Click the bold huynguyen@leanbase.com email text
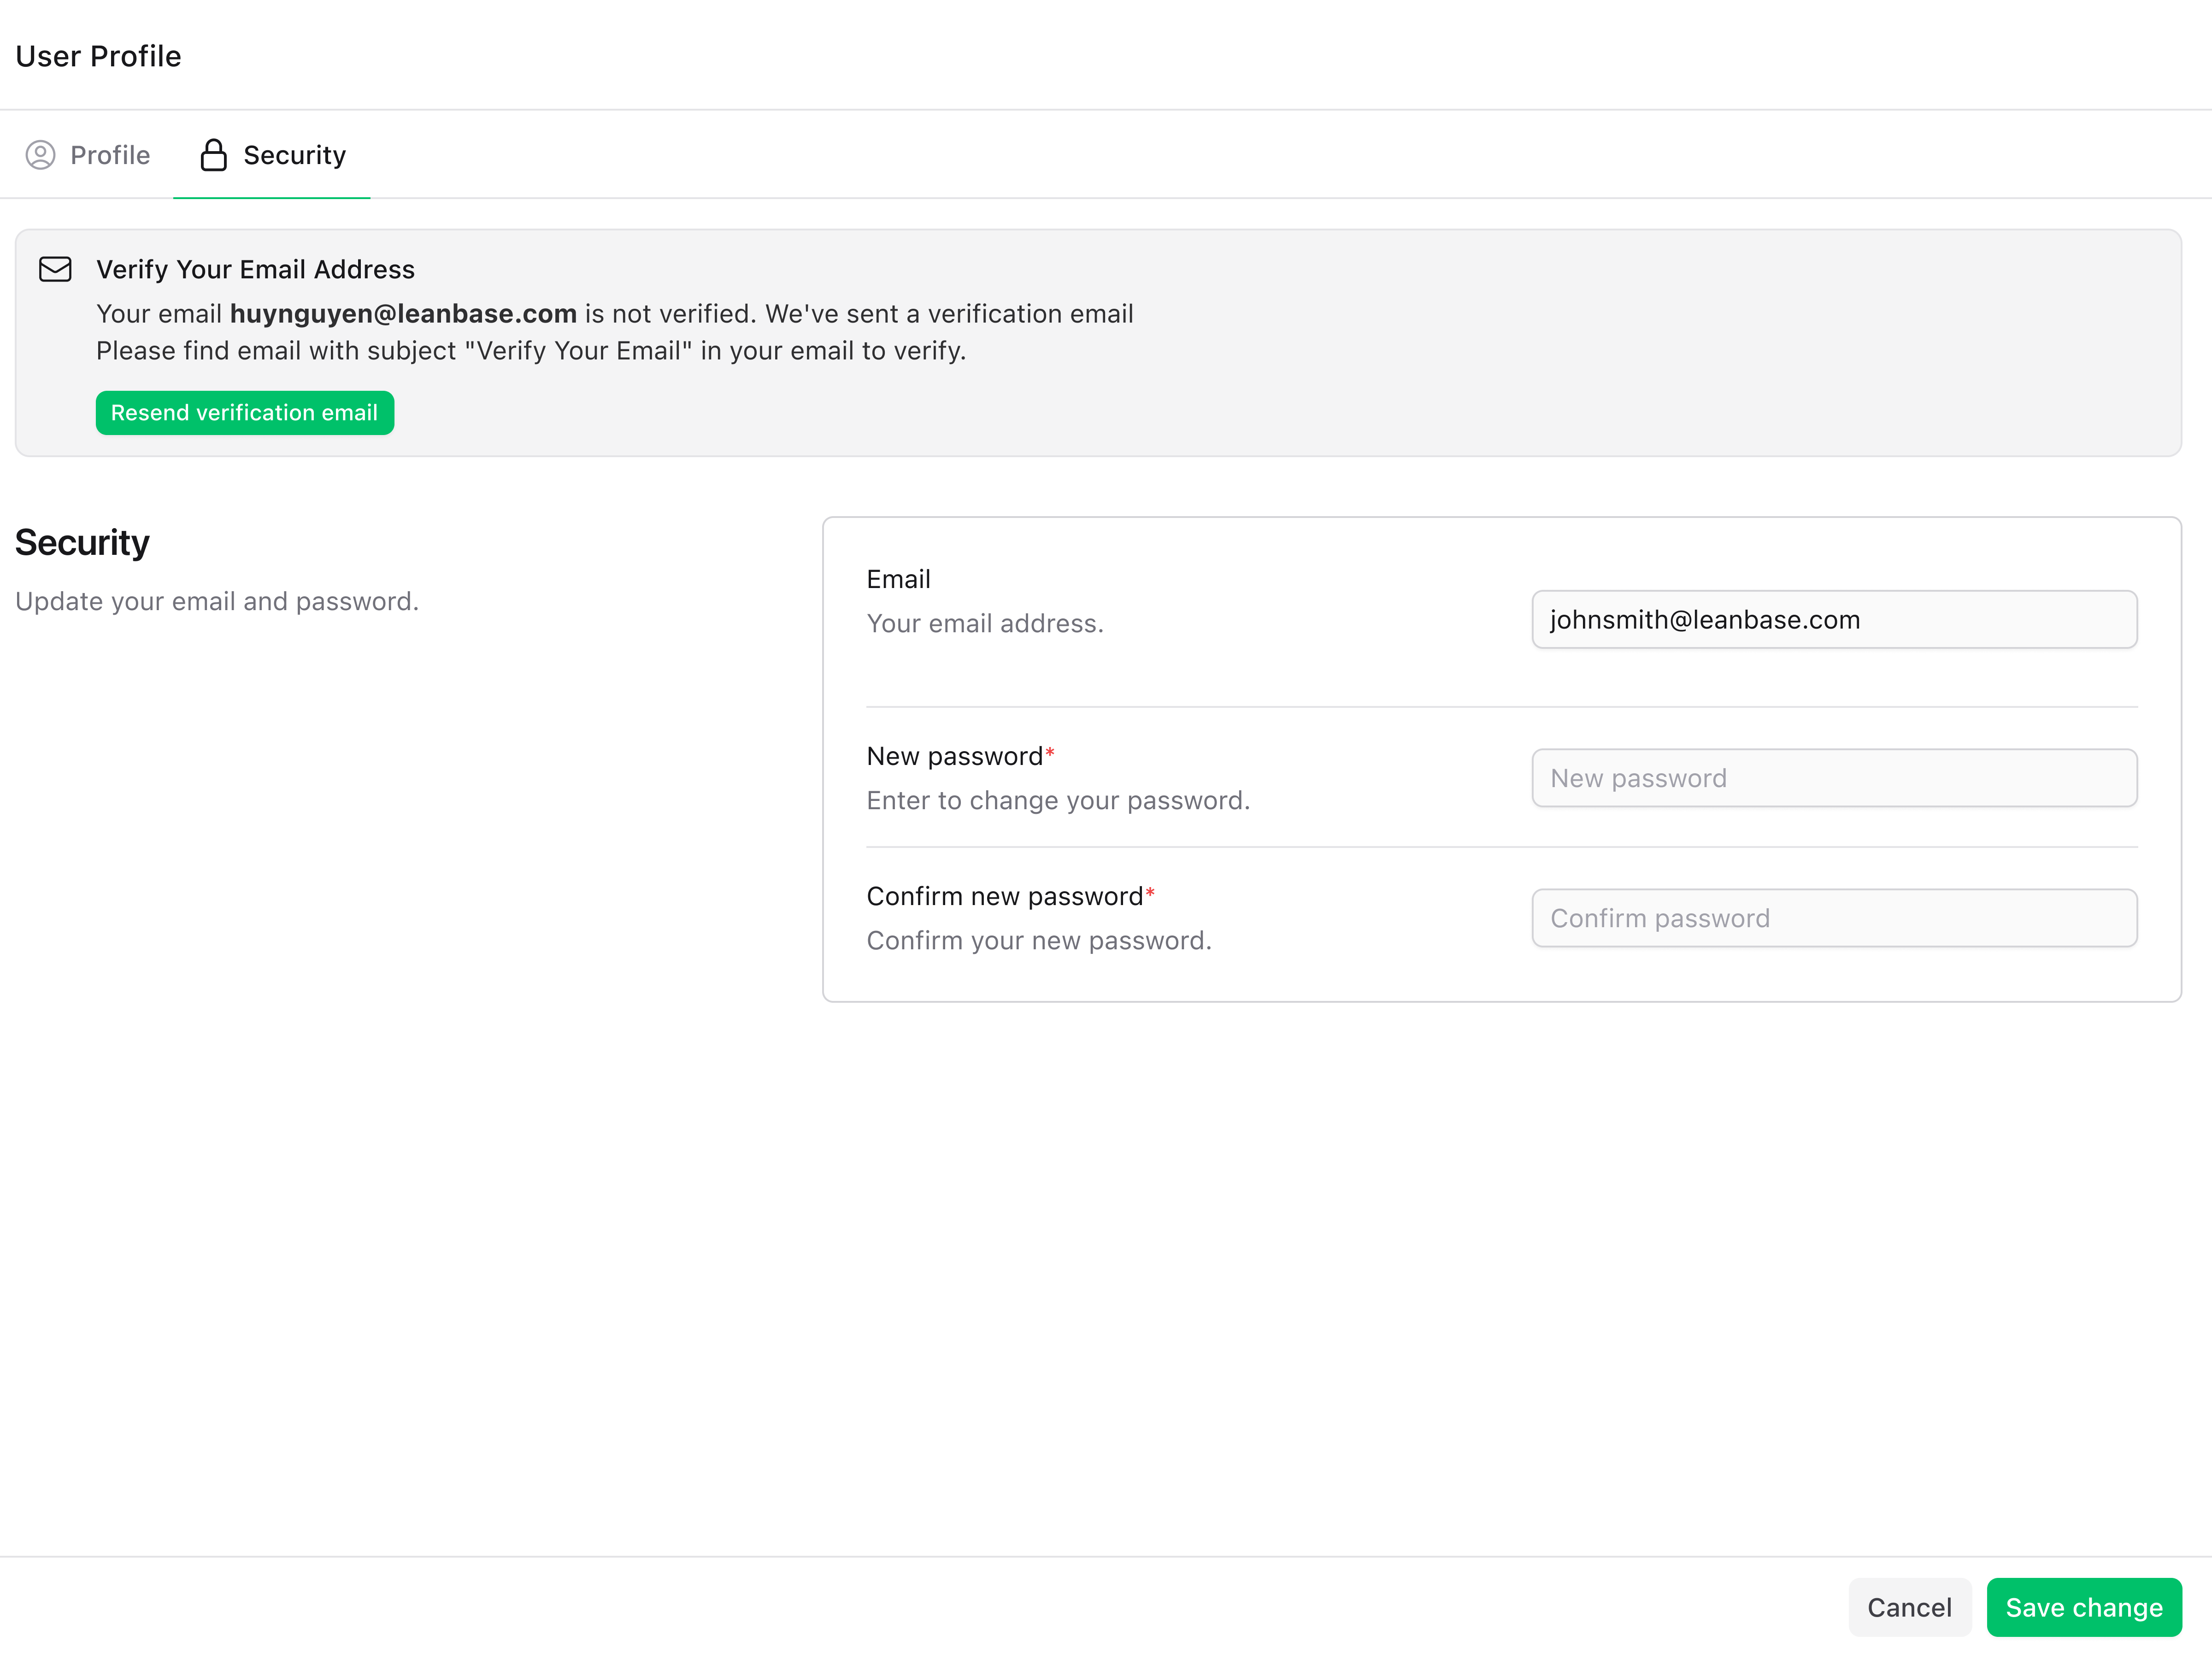 click(403, 314)
